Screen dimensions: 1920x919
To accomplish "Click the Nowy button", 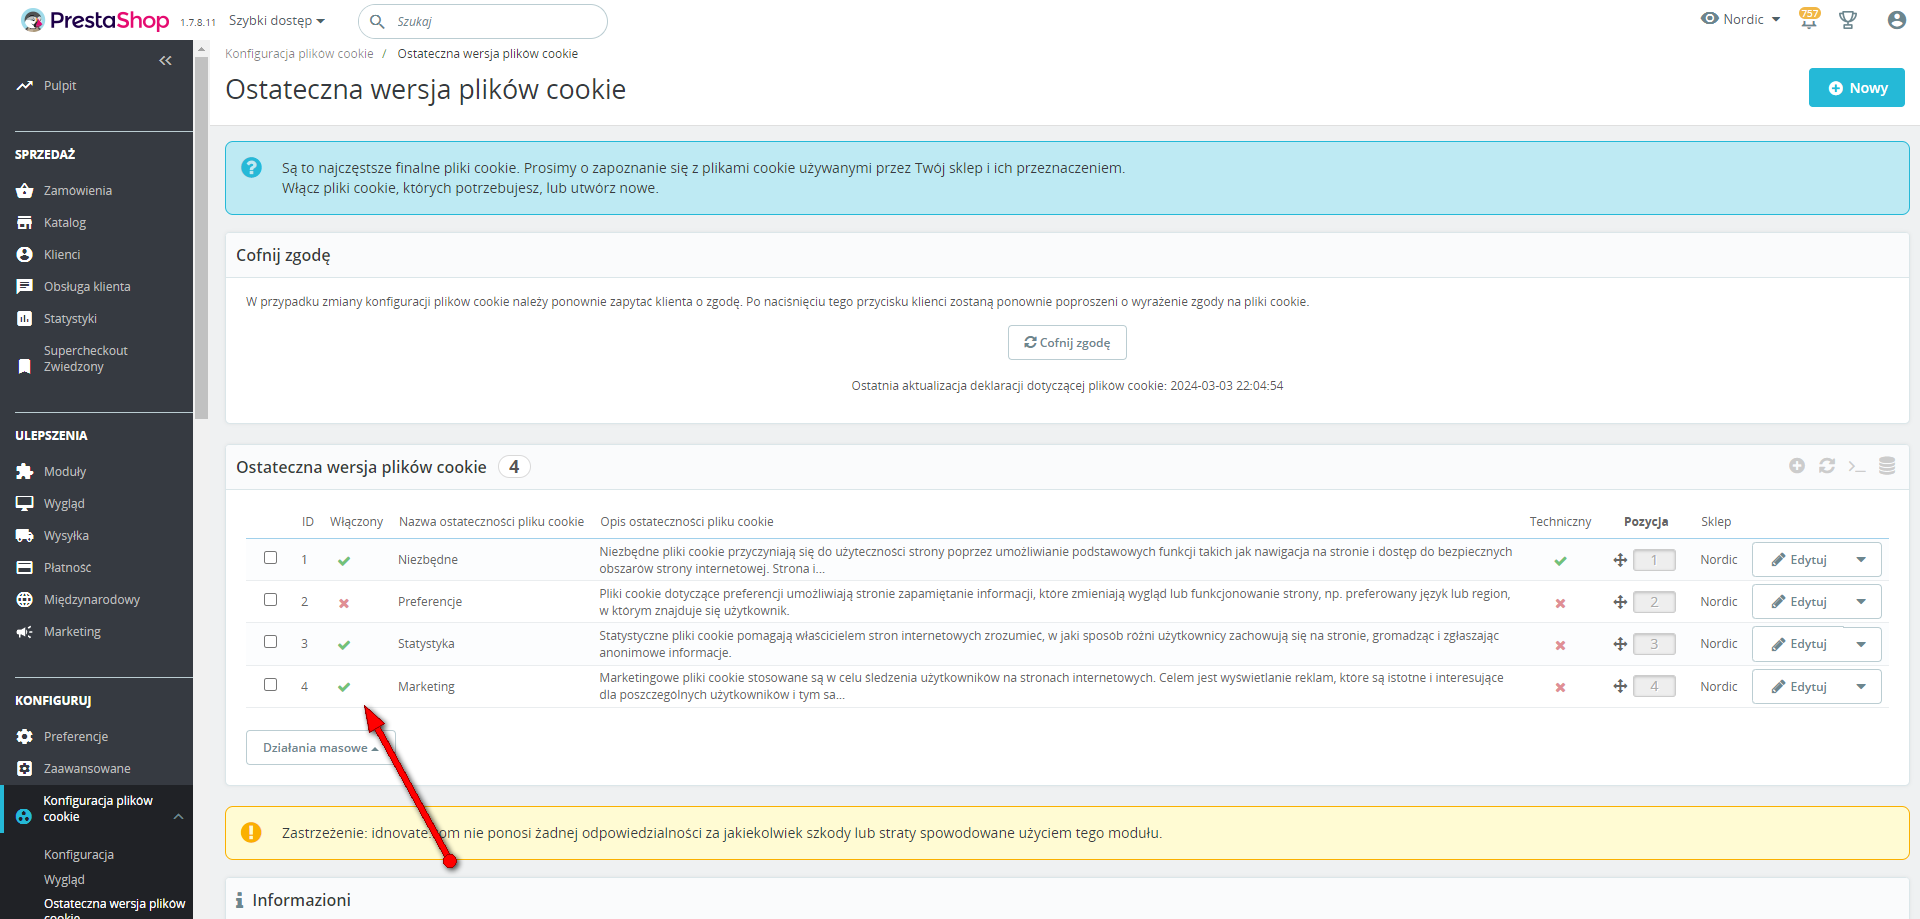I will point(1856,88).
